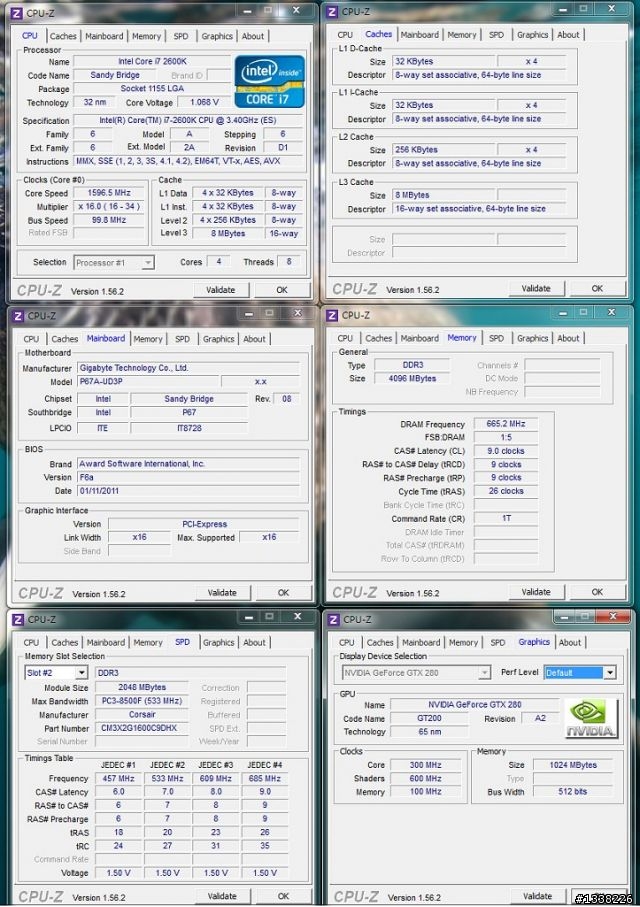This screenshot has width=640, height=907.
Task: Click the memory Size value 4096 MBytes
Action: (x=412, y=378)
